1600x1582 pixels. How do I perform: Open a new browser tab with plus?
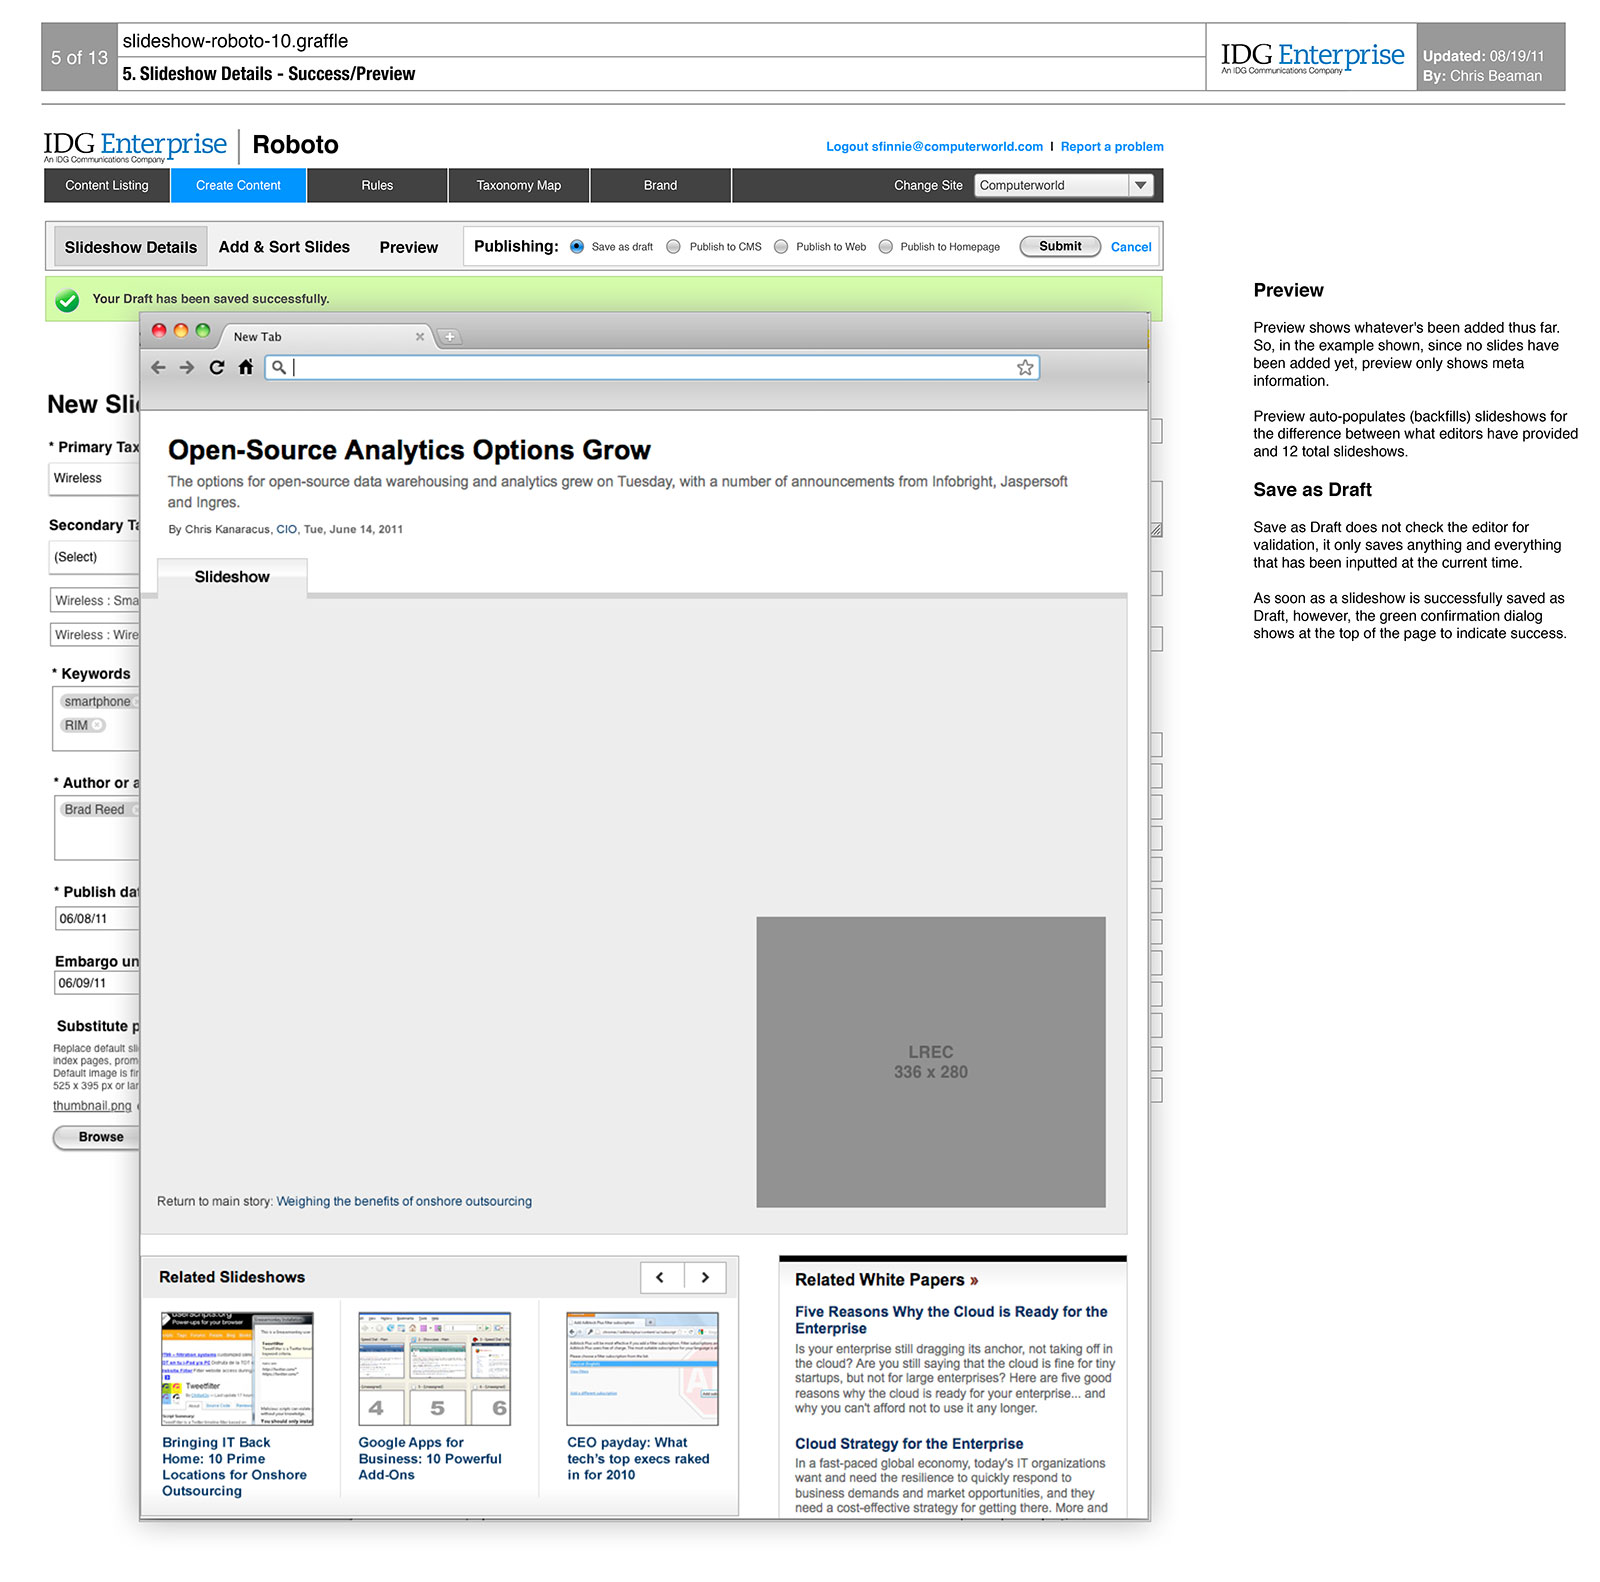pyautogui.click(x=450, y=337)
